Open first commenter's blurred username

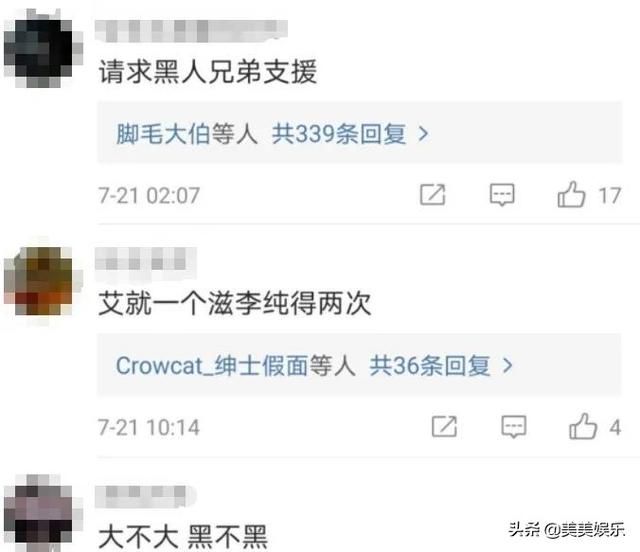(191, 31)
